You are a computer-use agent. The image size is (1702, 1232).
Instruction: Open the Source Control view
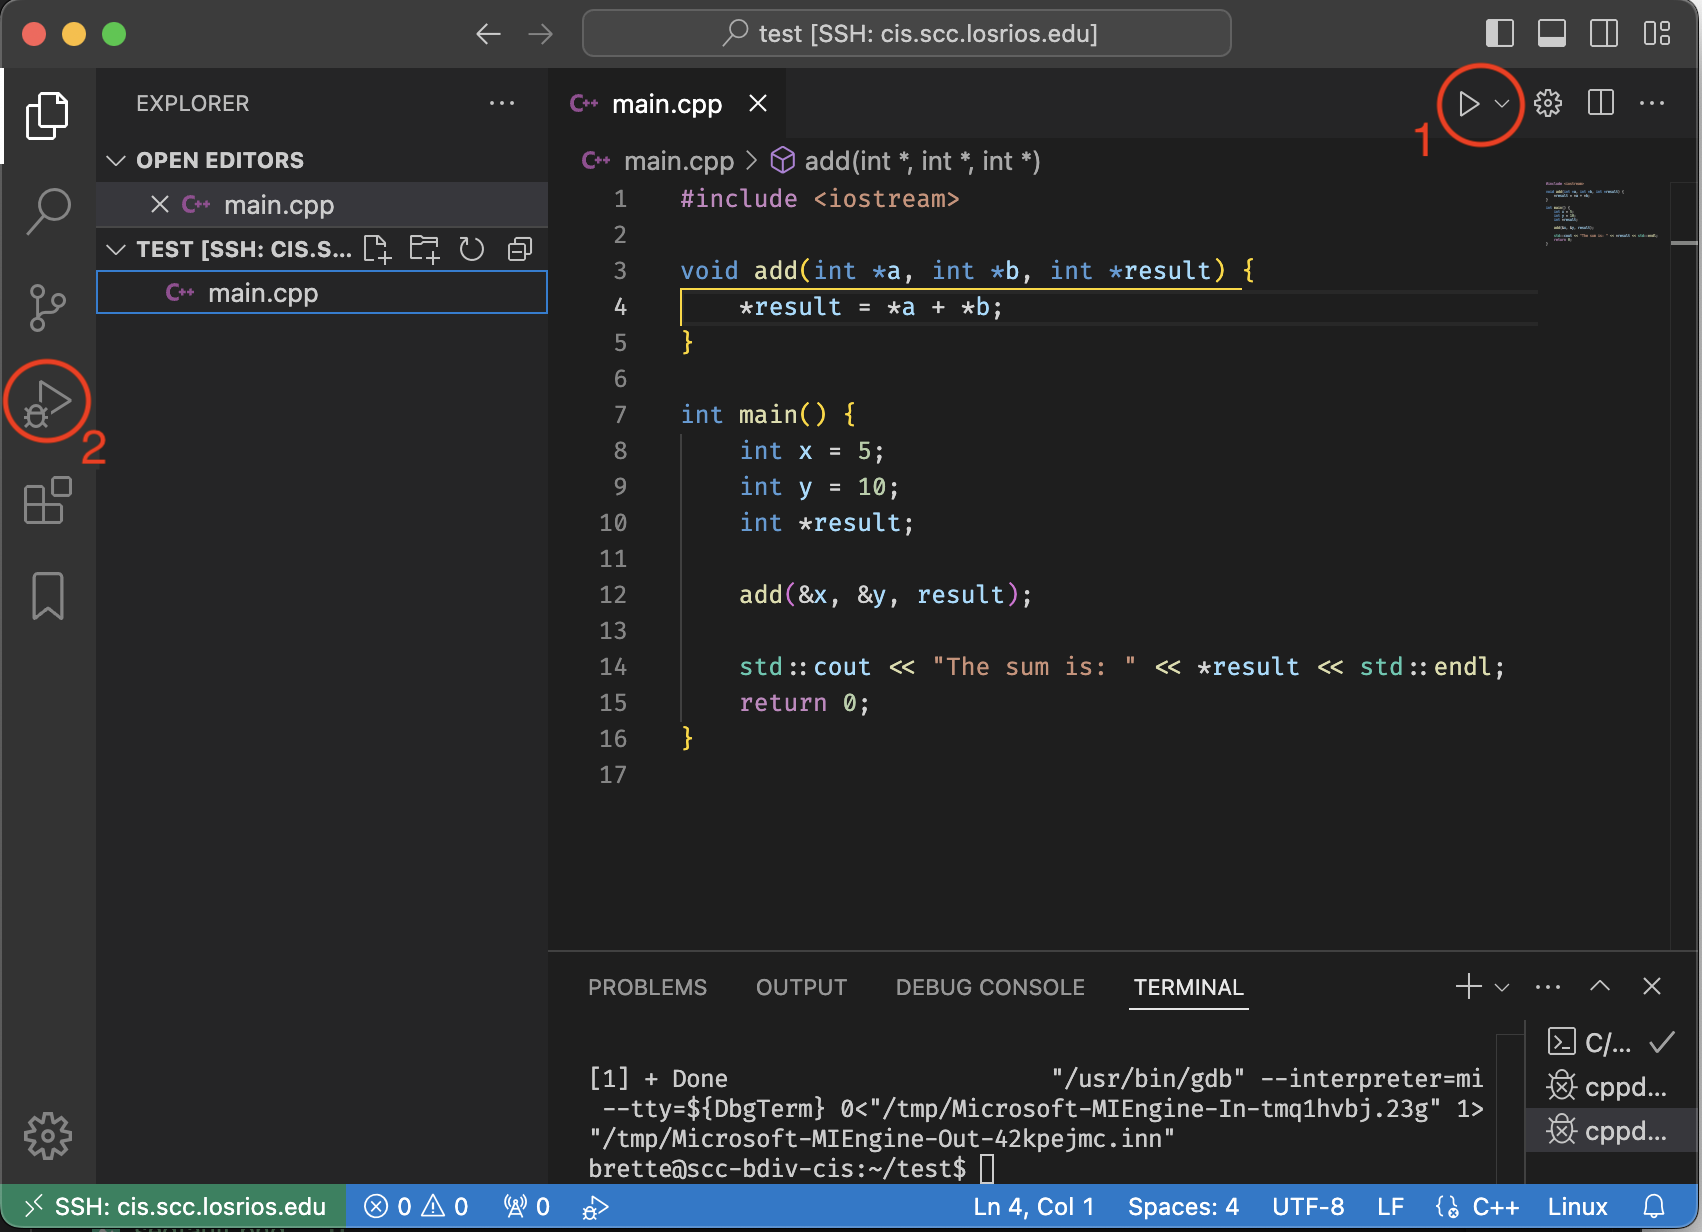(x=47, y=307)
